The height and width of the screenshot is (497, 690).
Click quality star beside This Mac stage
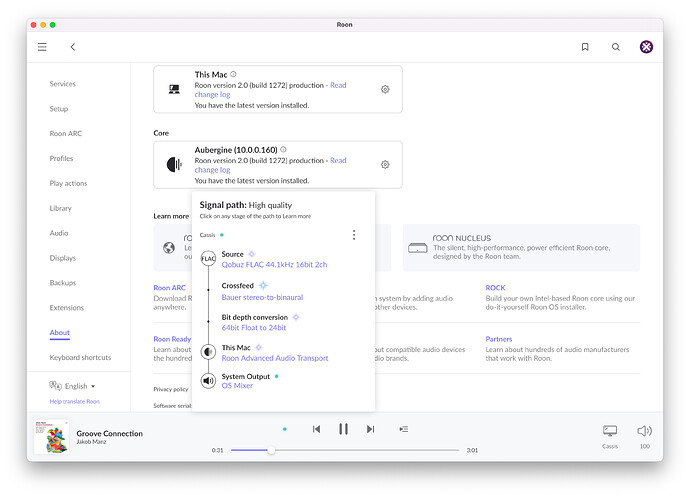pos(259,347)
